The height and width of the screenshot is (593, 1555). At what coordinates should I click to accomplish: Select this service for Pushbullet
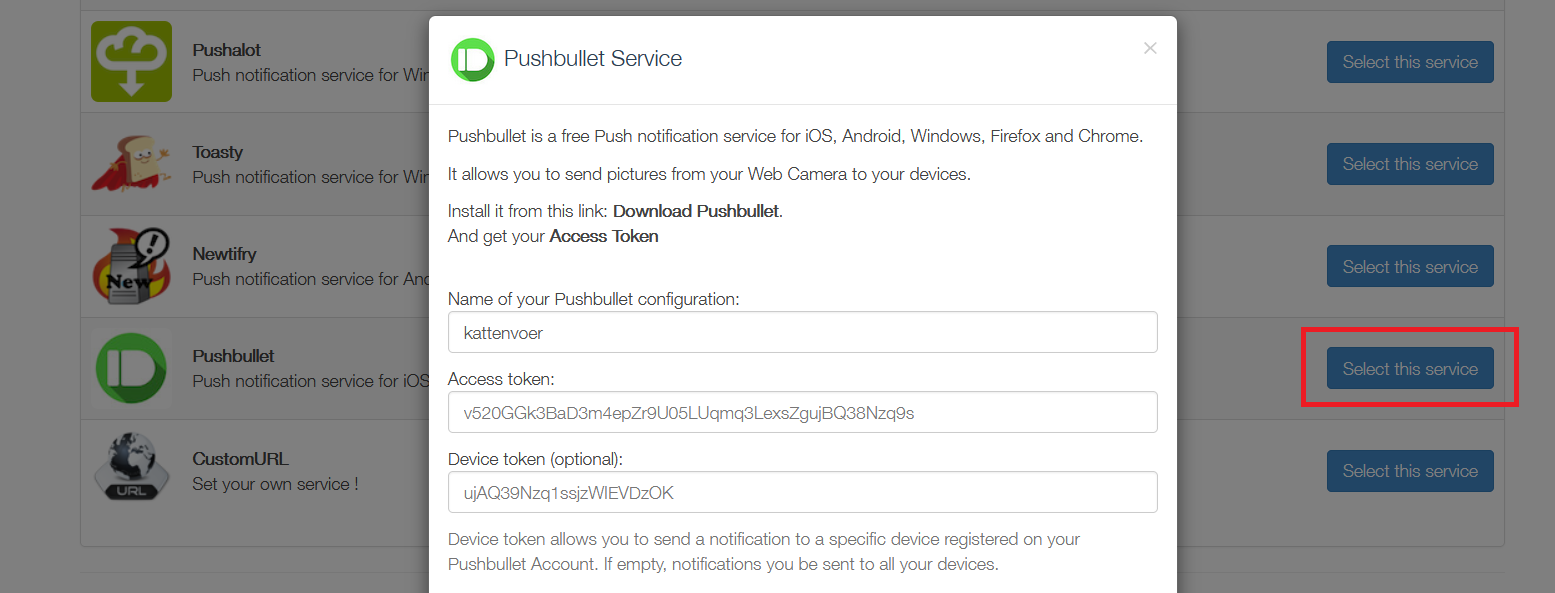tap(1410, 368)
